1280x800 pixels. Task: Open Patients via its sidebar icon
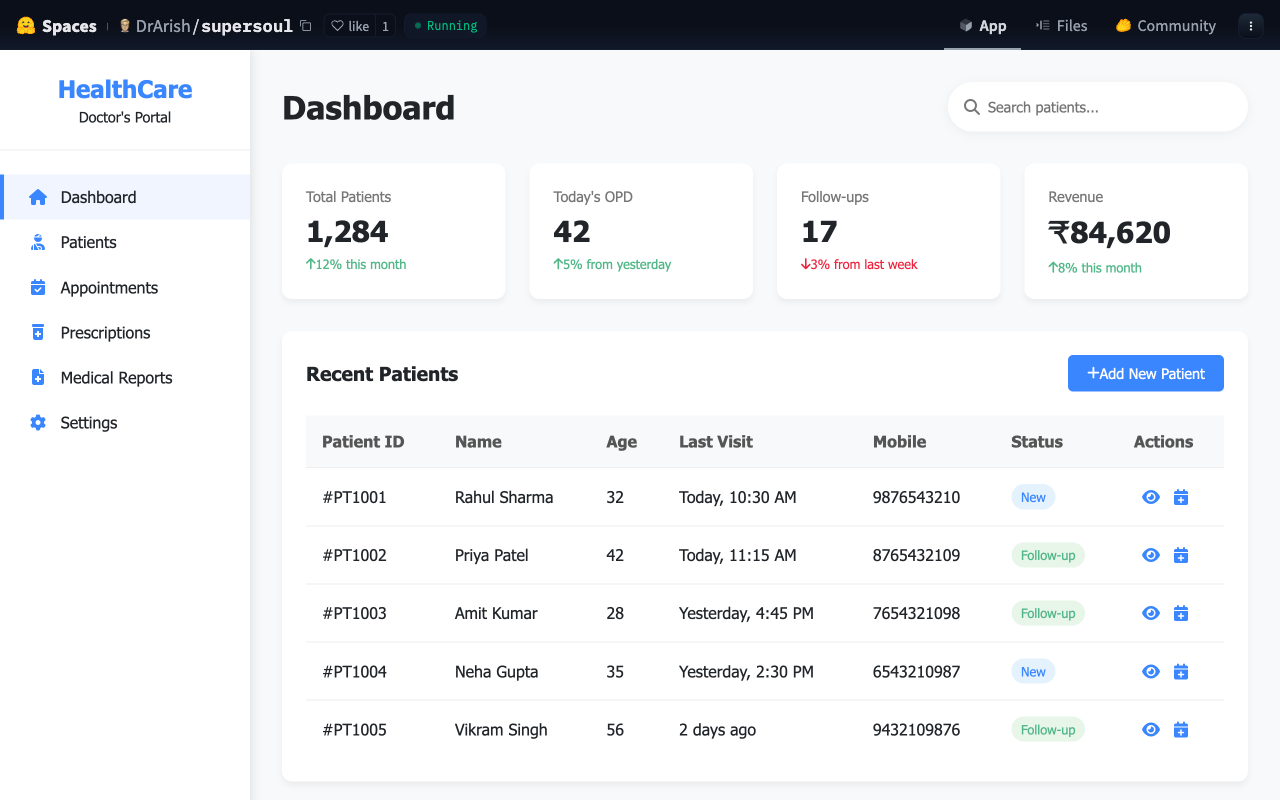coord(38,242)
